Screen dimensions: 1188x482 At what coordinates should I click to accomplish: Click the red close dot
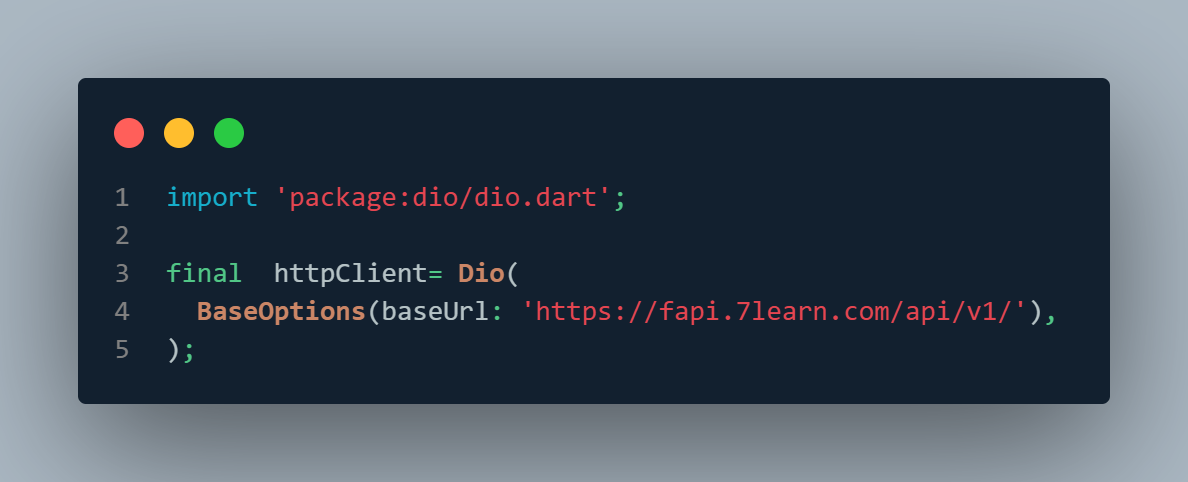point(129,133)
